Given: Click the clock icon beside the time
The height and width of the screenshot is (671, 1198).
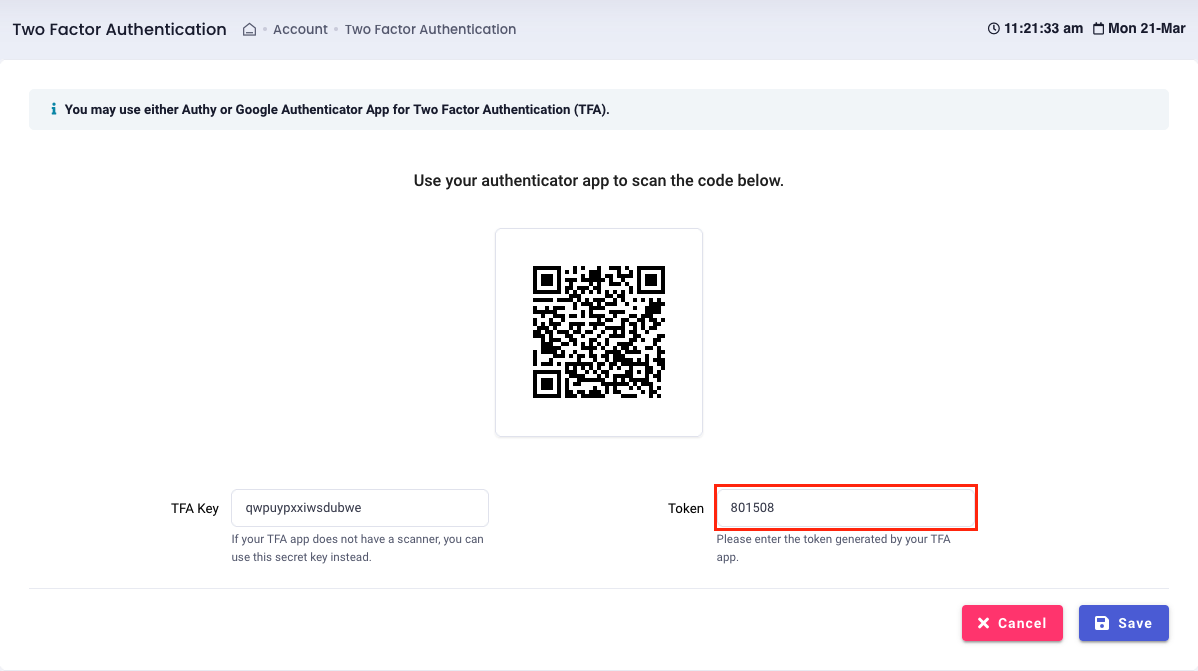Looking at the screenshot, I should pyautogui.click(x=993, y=28).
